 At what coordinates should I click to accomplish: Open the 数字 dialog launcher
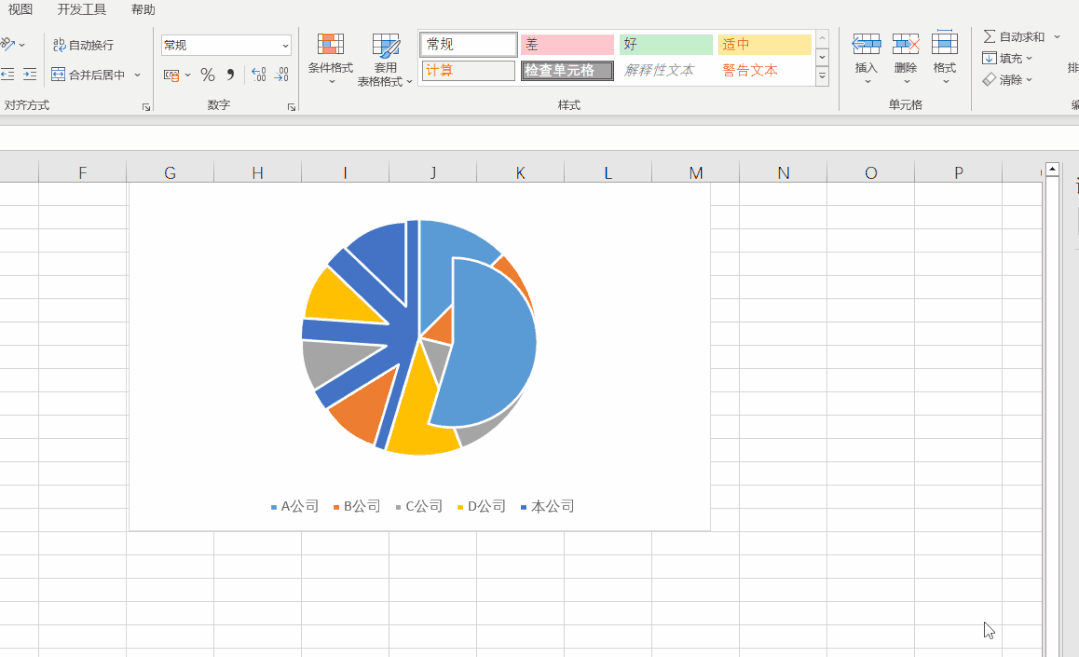point(292,107)
